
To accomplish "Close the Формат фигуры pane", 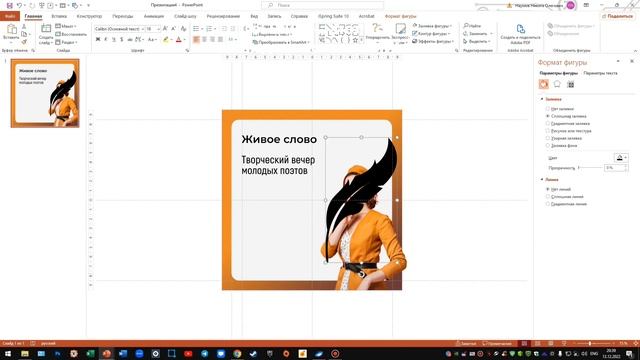I will (x=632, y=61).
